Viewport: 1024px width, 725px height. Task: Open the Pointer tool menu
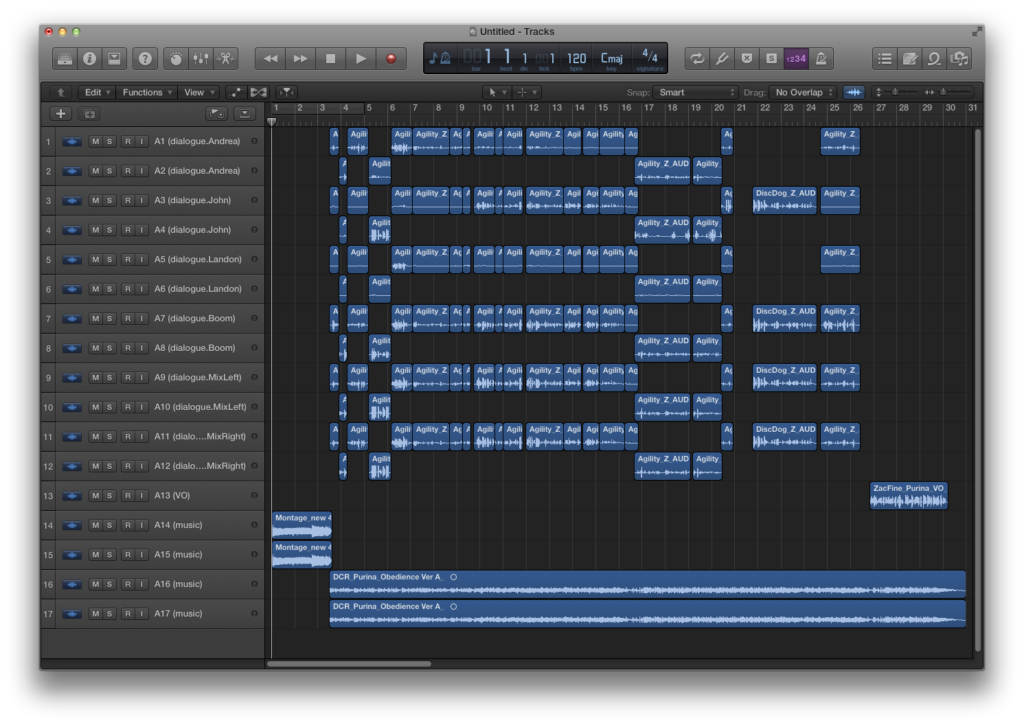497,92
